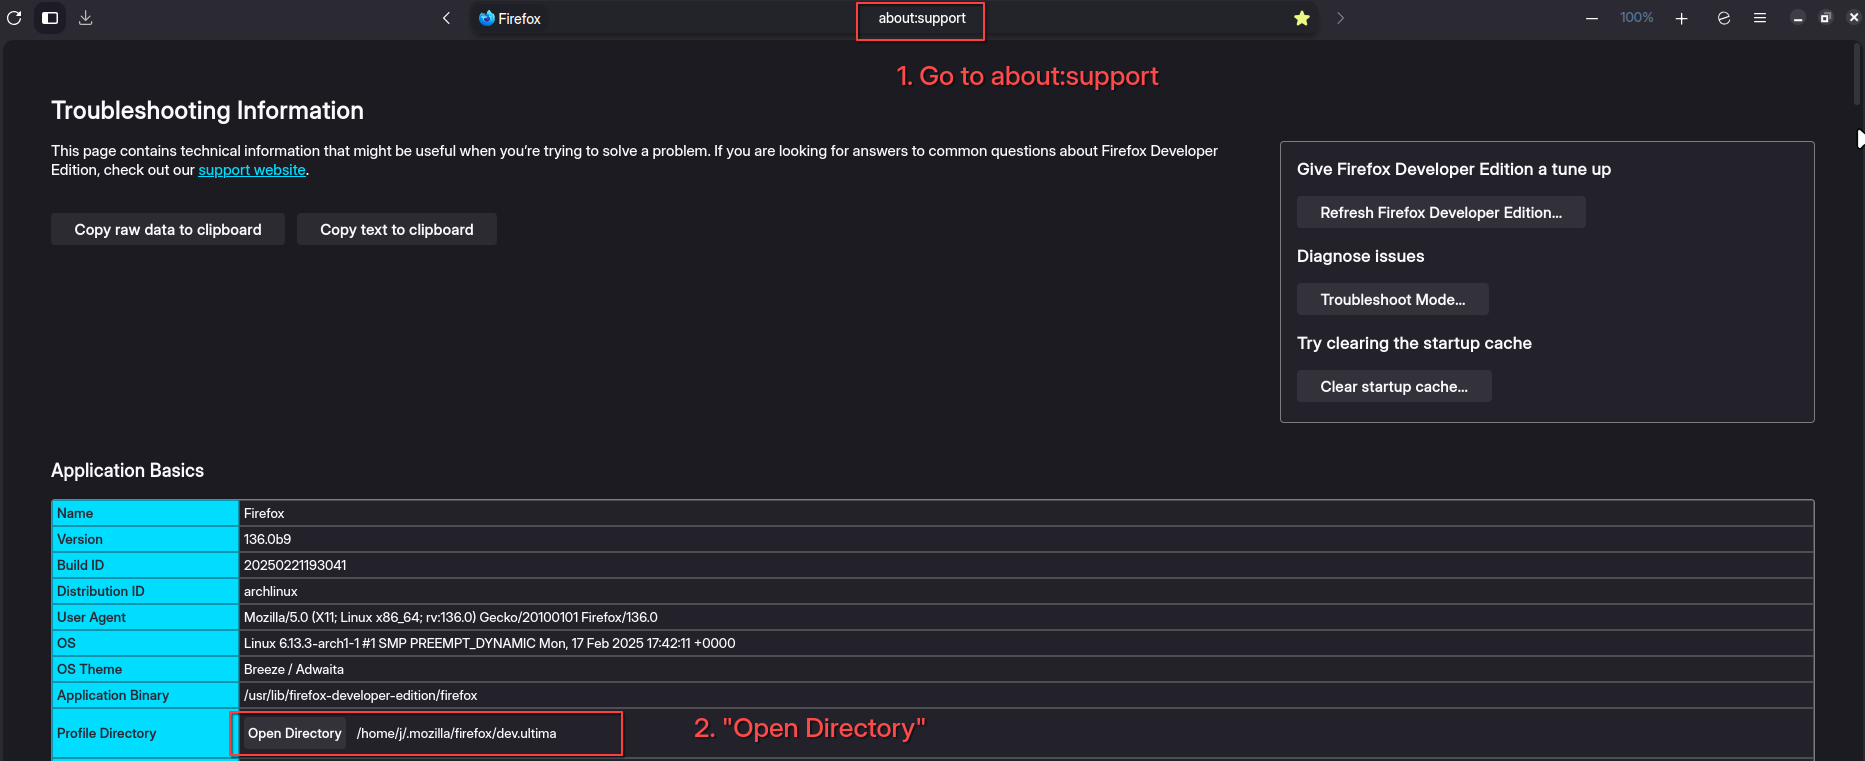Click the vertical page scrollbar
Image resolution: width=1865 pixels, height=761 pixels.
coord(1858,75)
